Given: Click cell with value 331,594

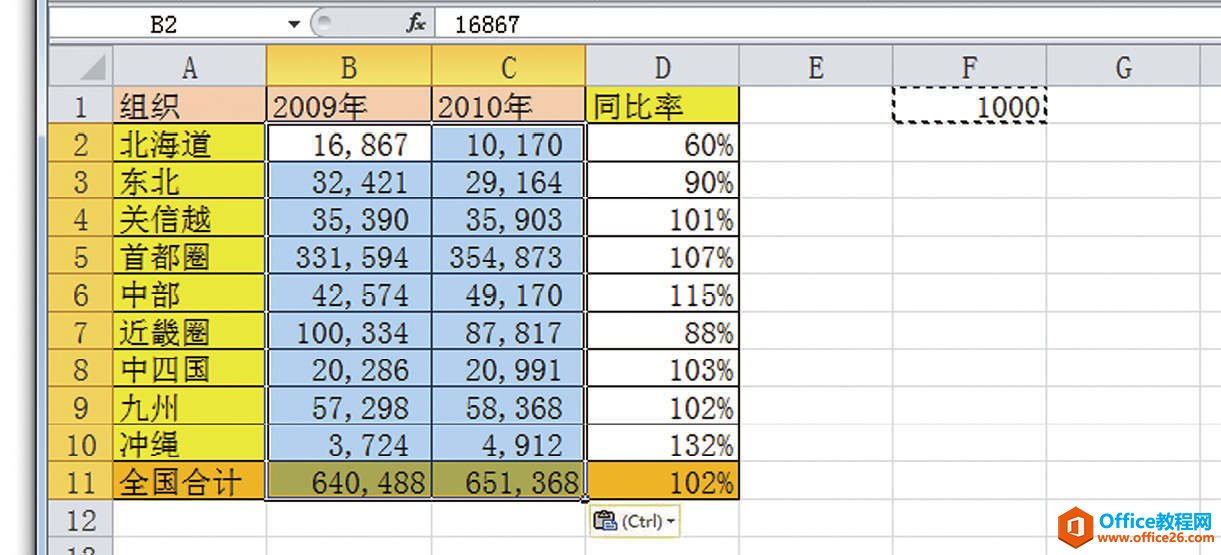Looking at the screenshot, I should (x=349, y=257).
